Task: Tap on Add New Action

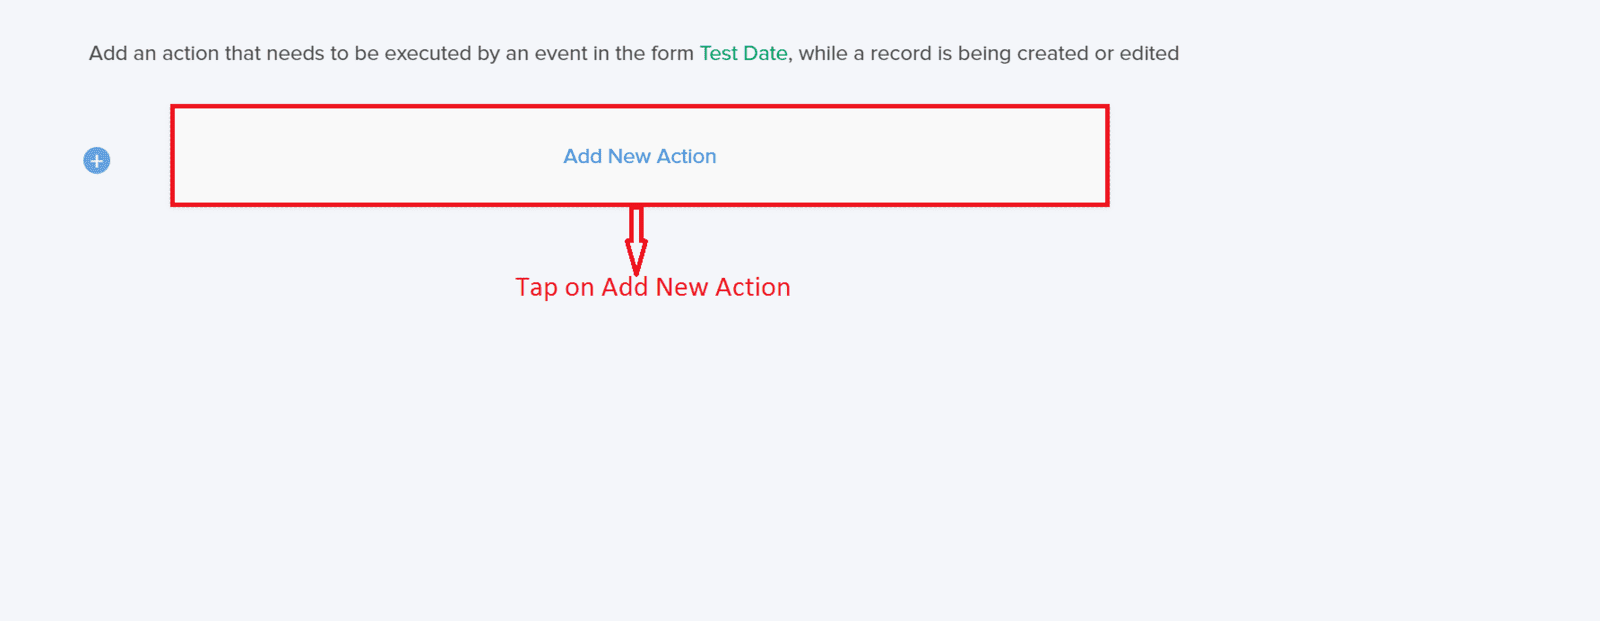Action: point(640,156)
